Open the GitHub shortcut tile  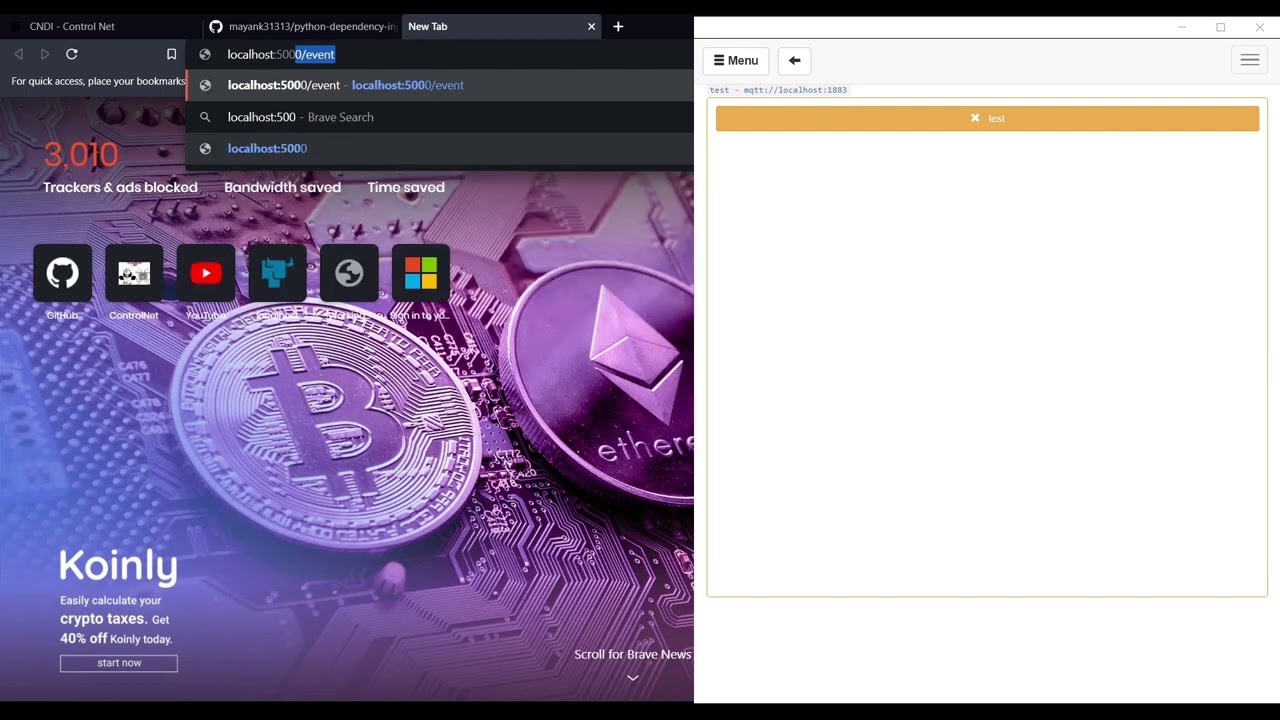[x=62, y=273]
